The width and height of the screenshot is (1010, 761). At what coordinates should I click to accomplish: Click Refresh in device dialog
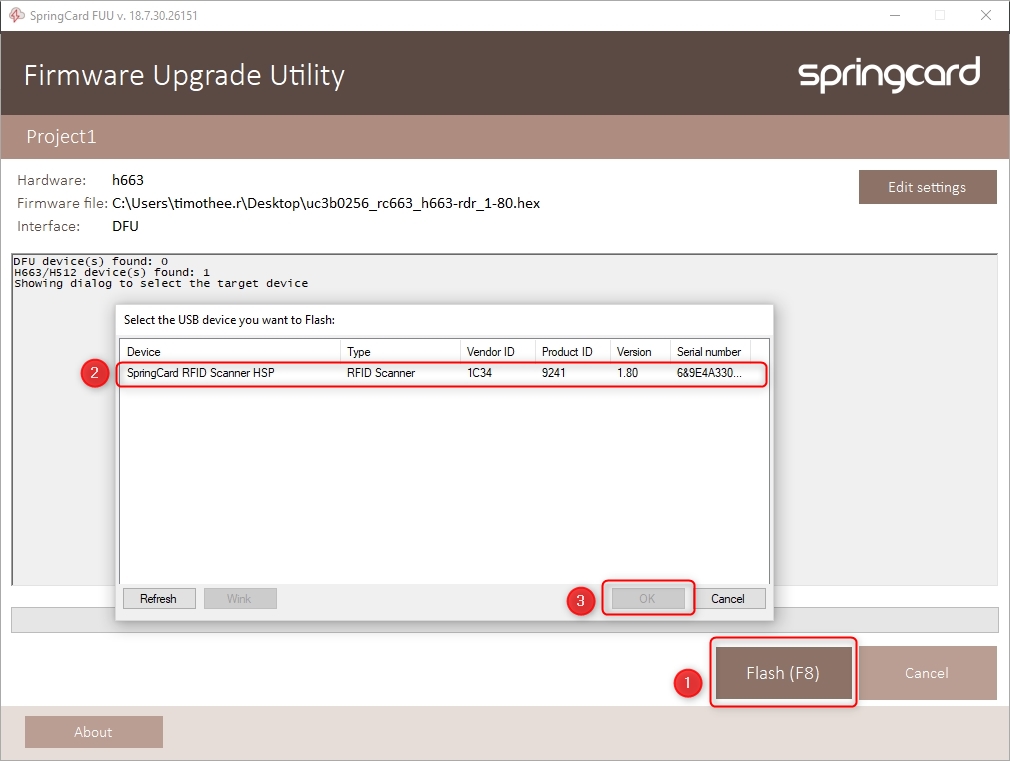coord(158,599)
